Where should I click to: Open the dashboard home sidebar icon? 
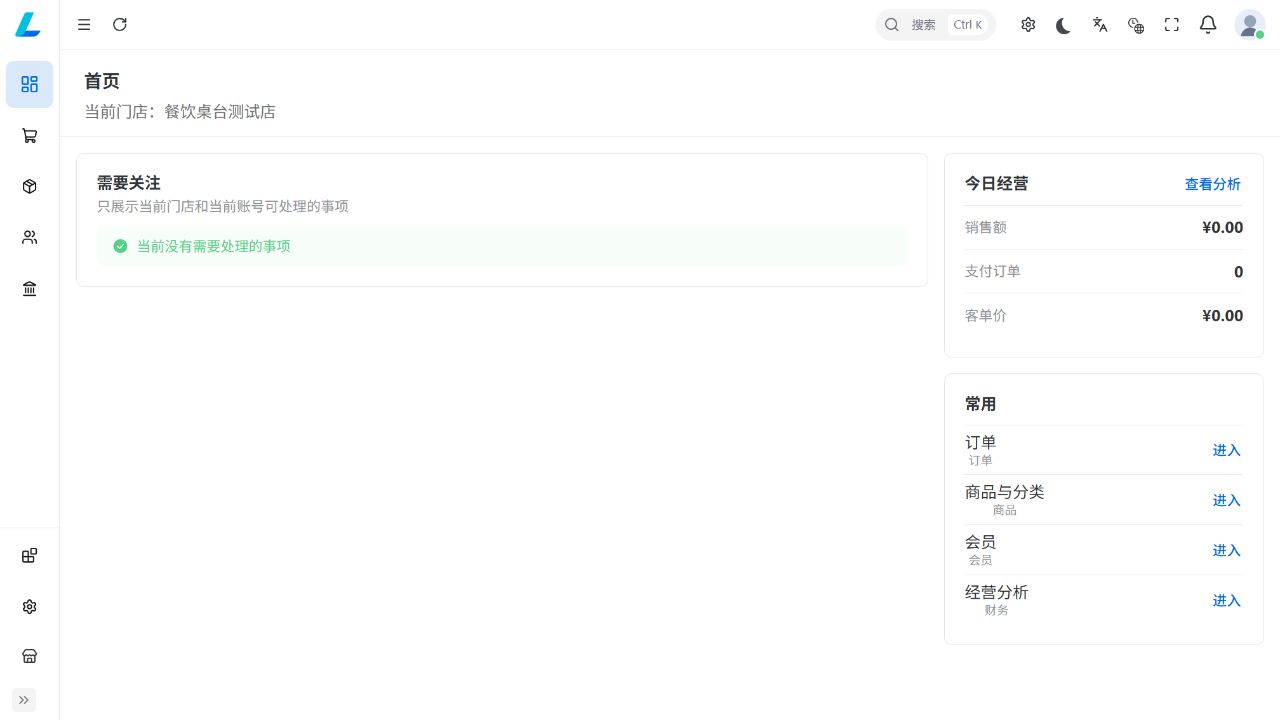30,84
